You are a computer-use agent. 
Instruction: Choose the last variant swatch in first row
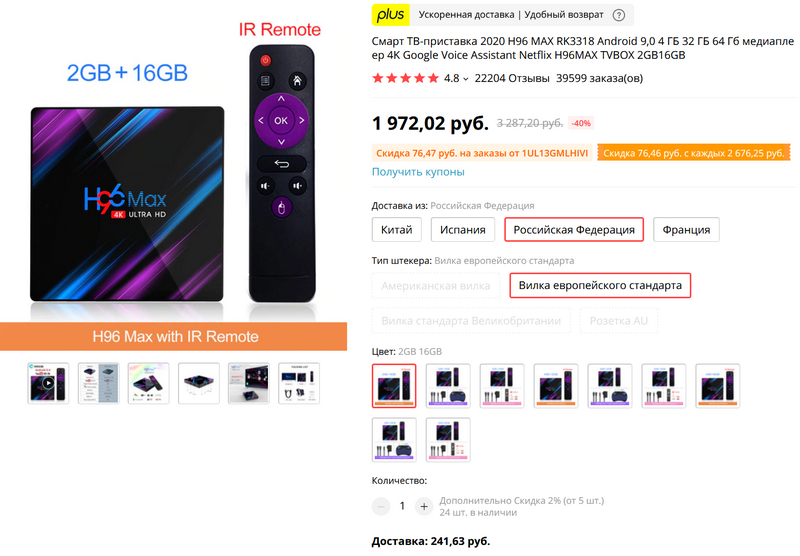(x=717, y=386)
